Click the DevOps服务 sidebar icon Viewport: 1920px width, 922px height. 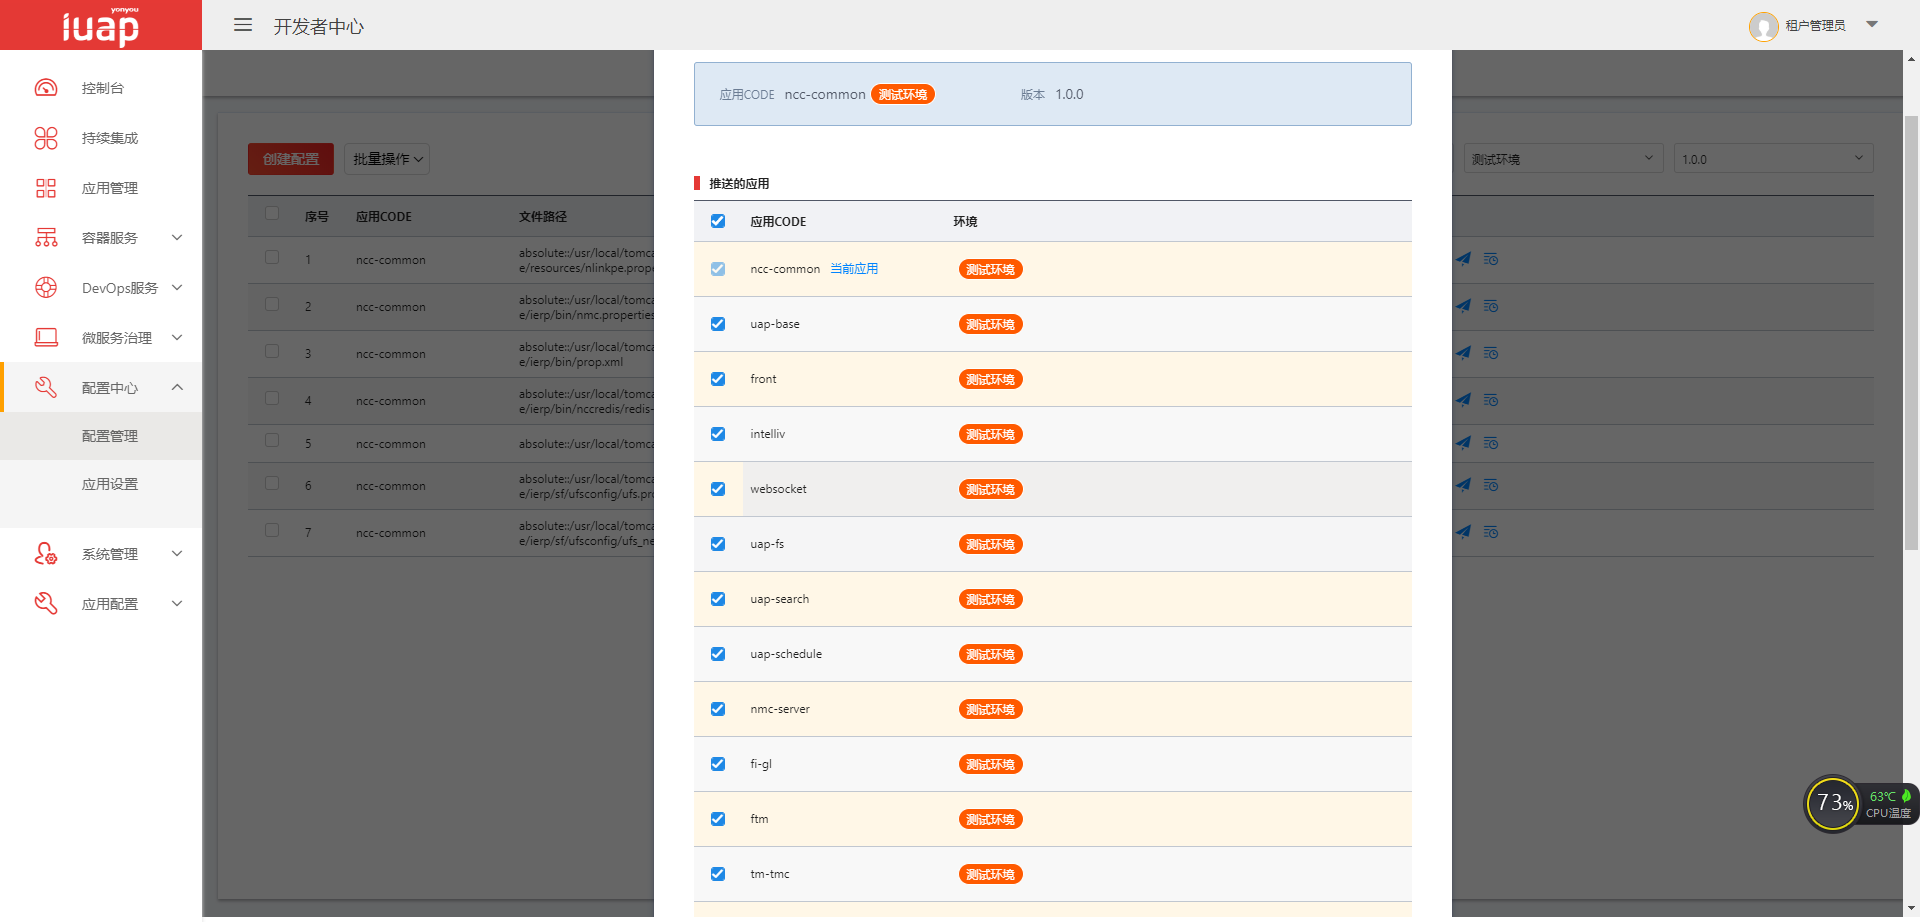tap(46, 288)
